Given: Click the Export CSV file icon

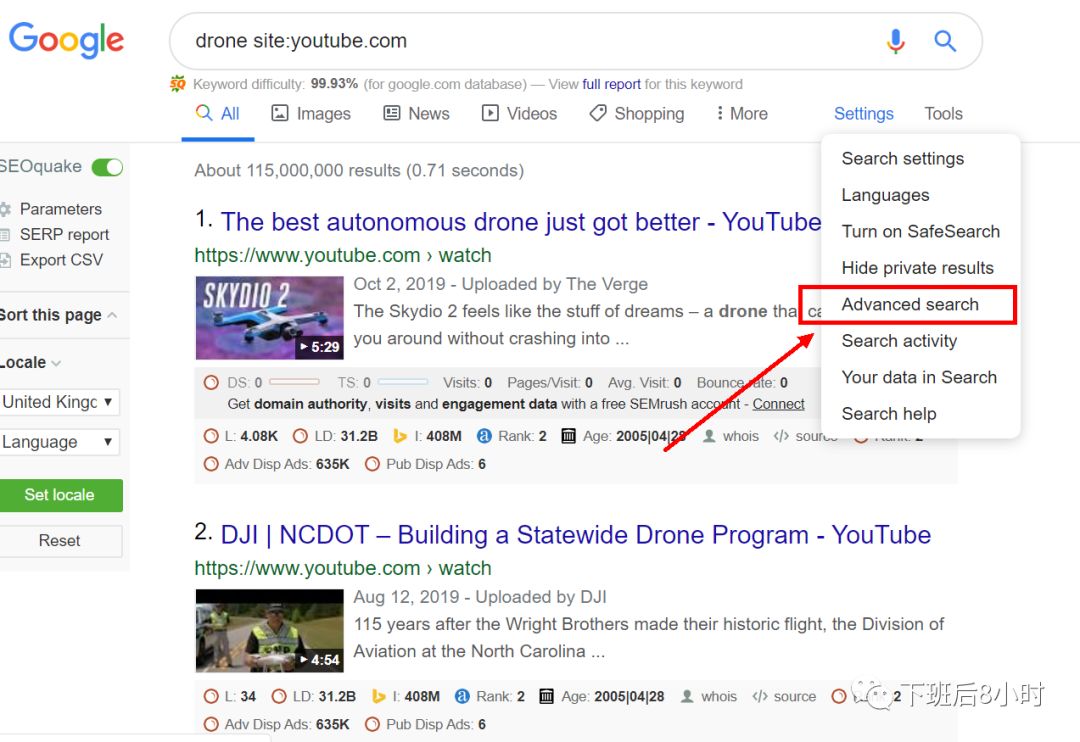Looking at the screenshot, I should pyautogui.click(x=6, y=260).
